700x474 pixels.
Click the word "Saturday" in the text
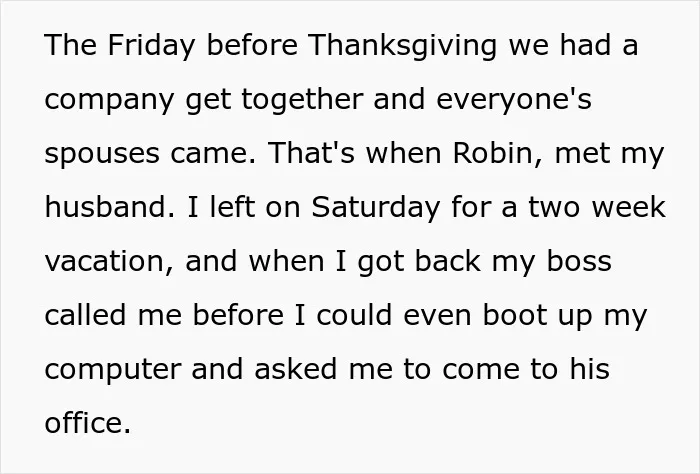376,208
